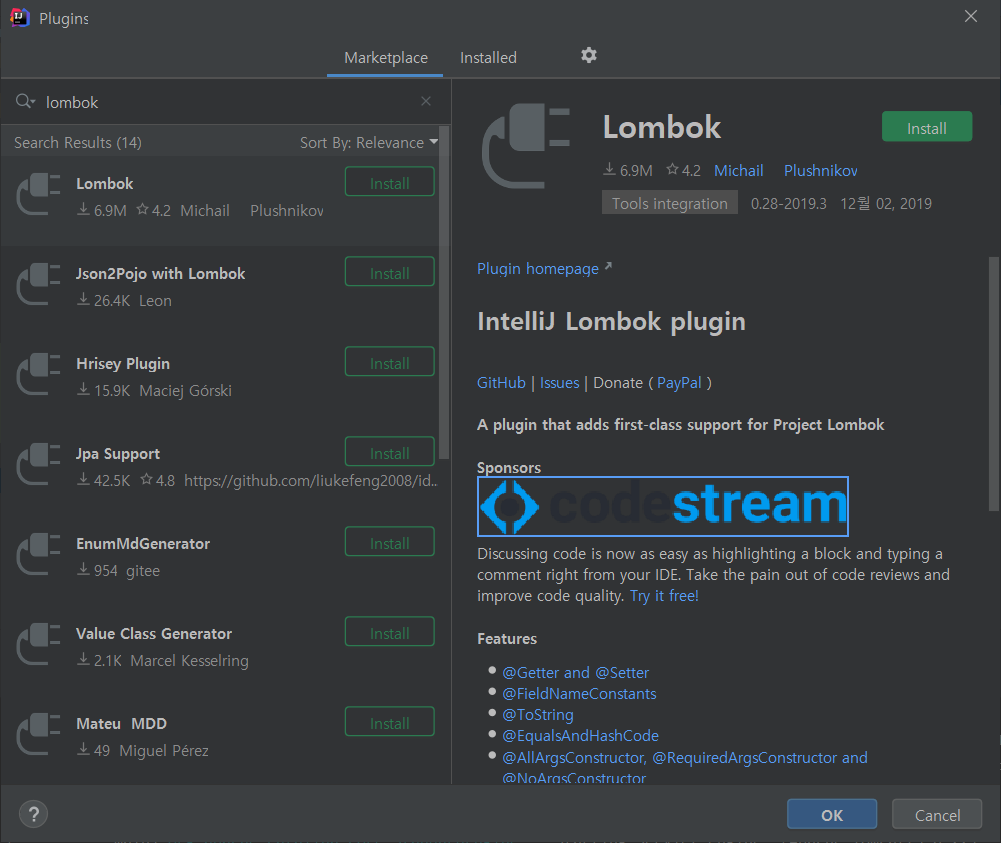Select the EnumMdGenerator row
Screen dimensions: 1001x843
[x=220, y=561]
